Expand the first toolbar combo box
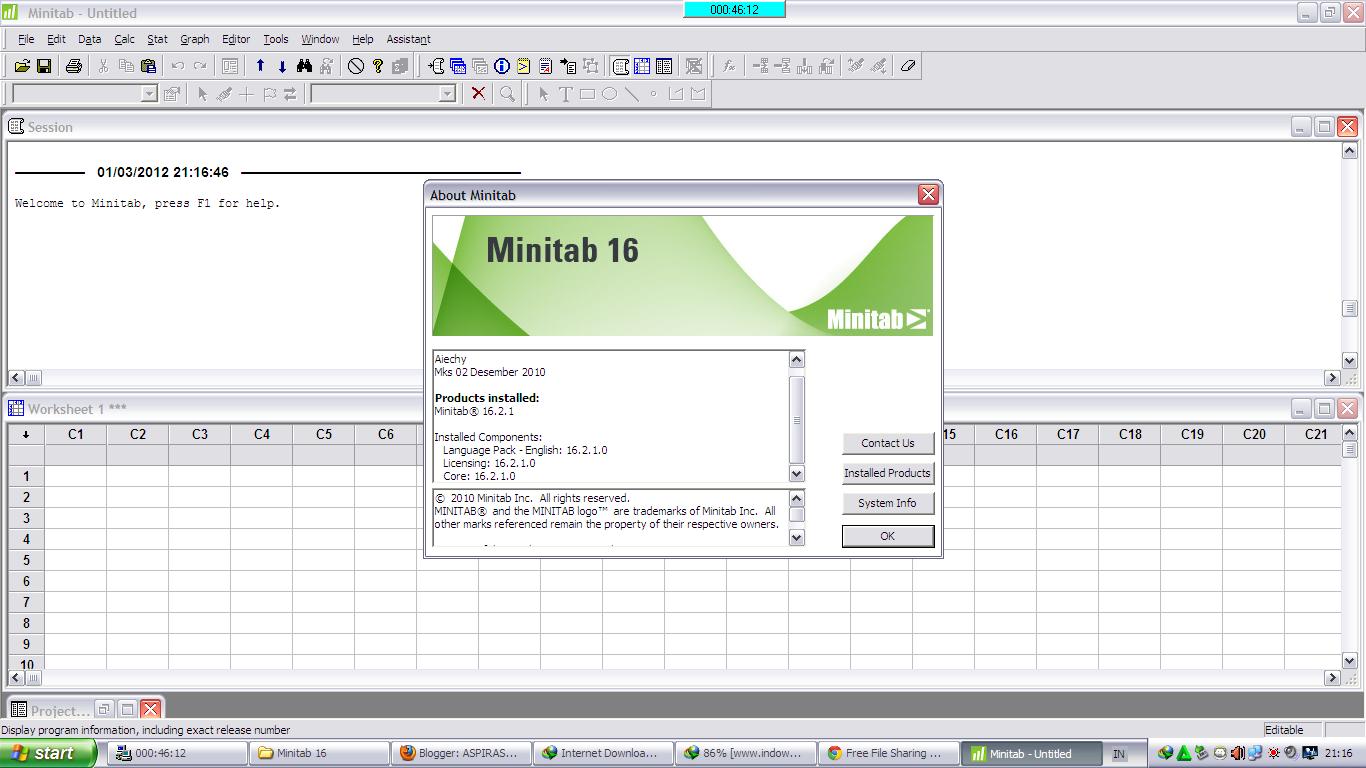Viewport: 1366px width, 768px height. coord(149,93)
